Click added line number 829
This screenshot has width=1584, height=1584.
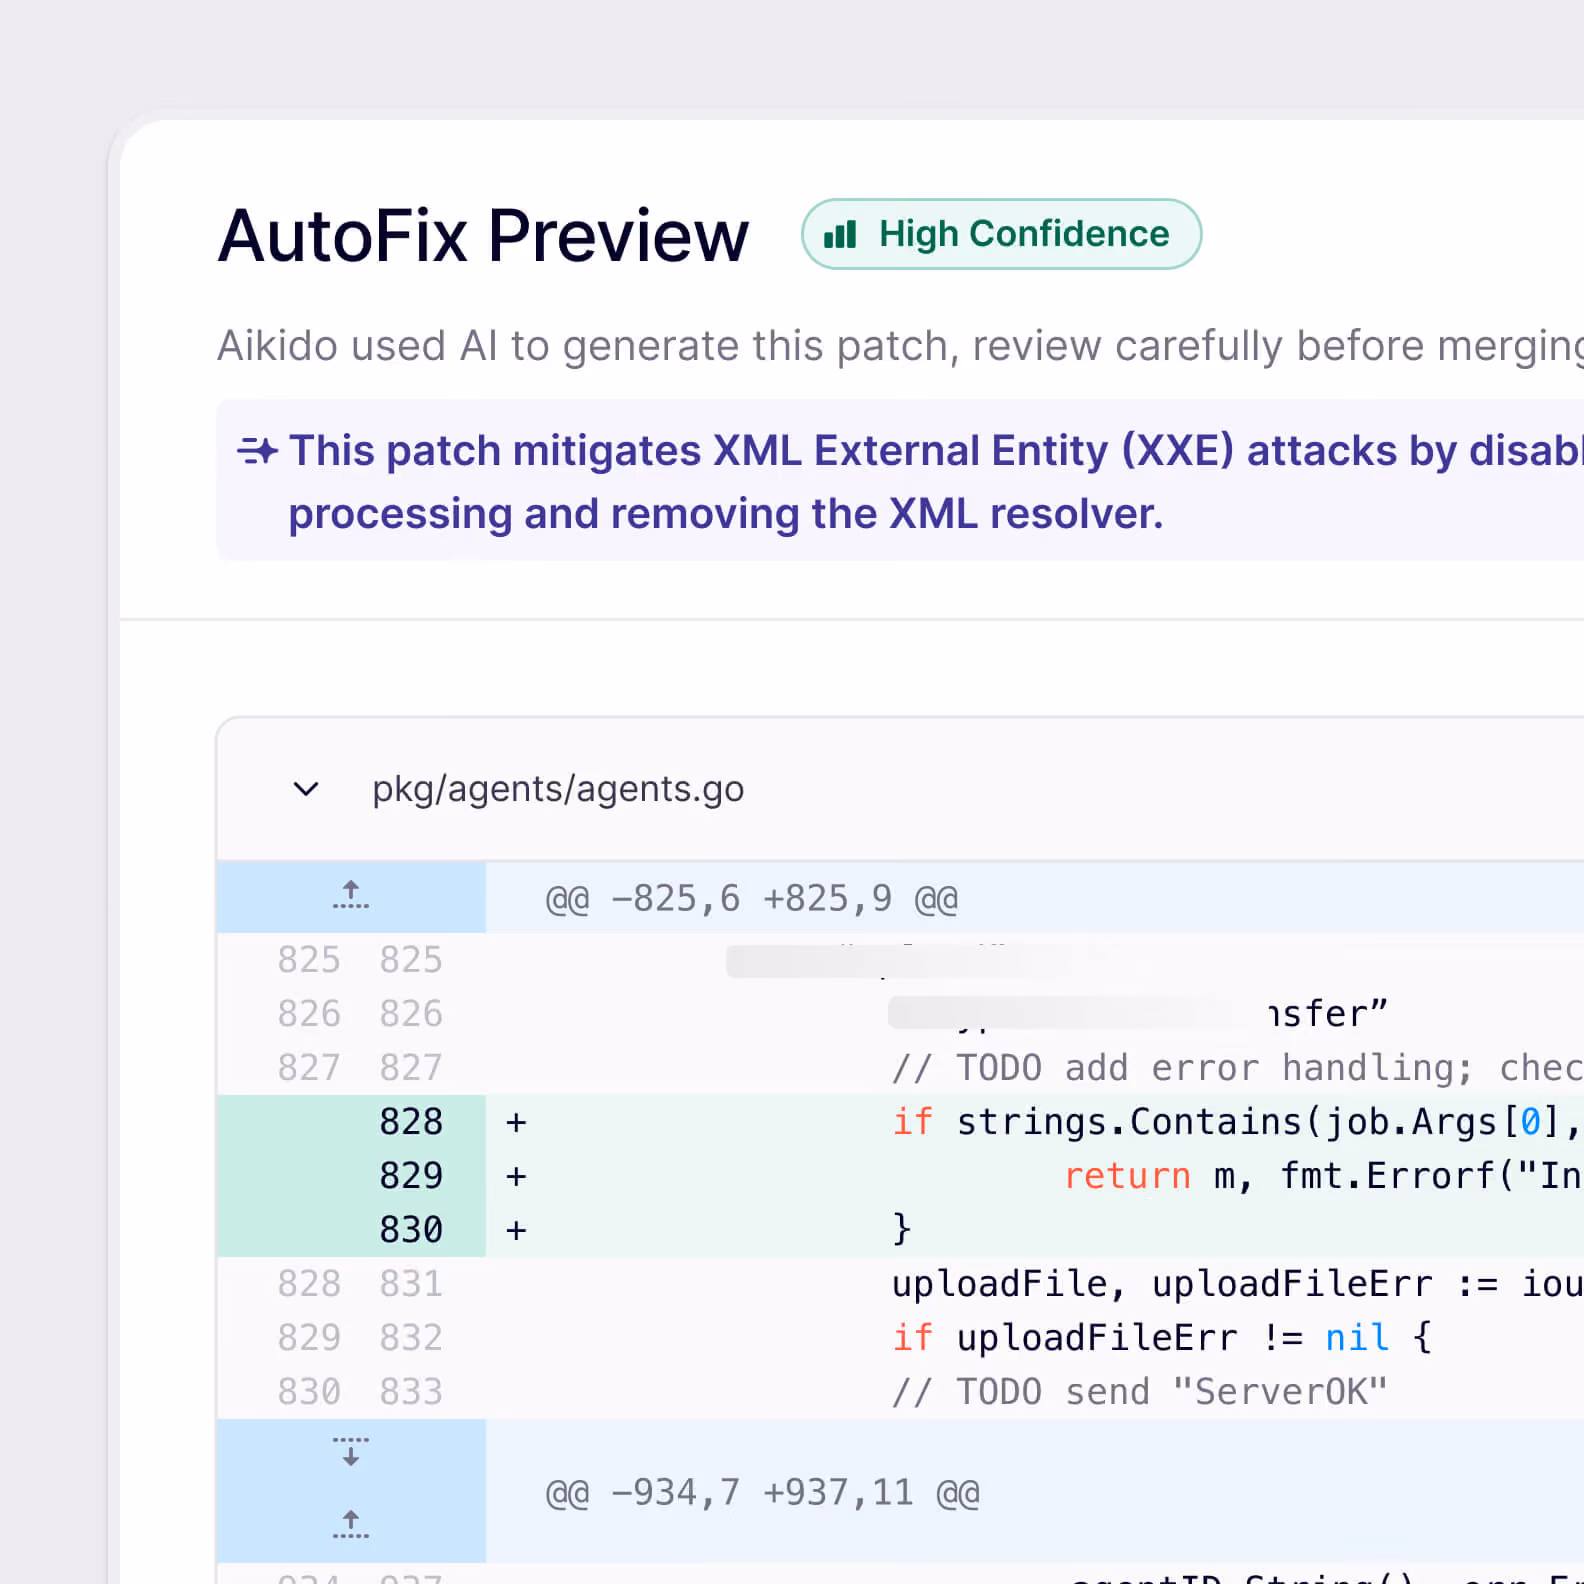(411, 1176)
